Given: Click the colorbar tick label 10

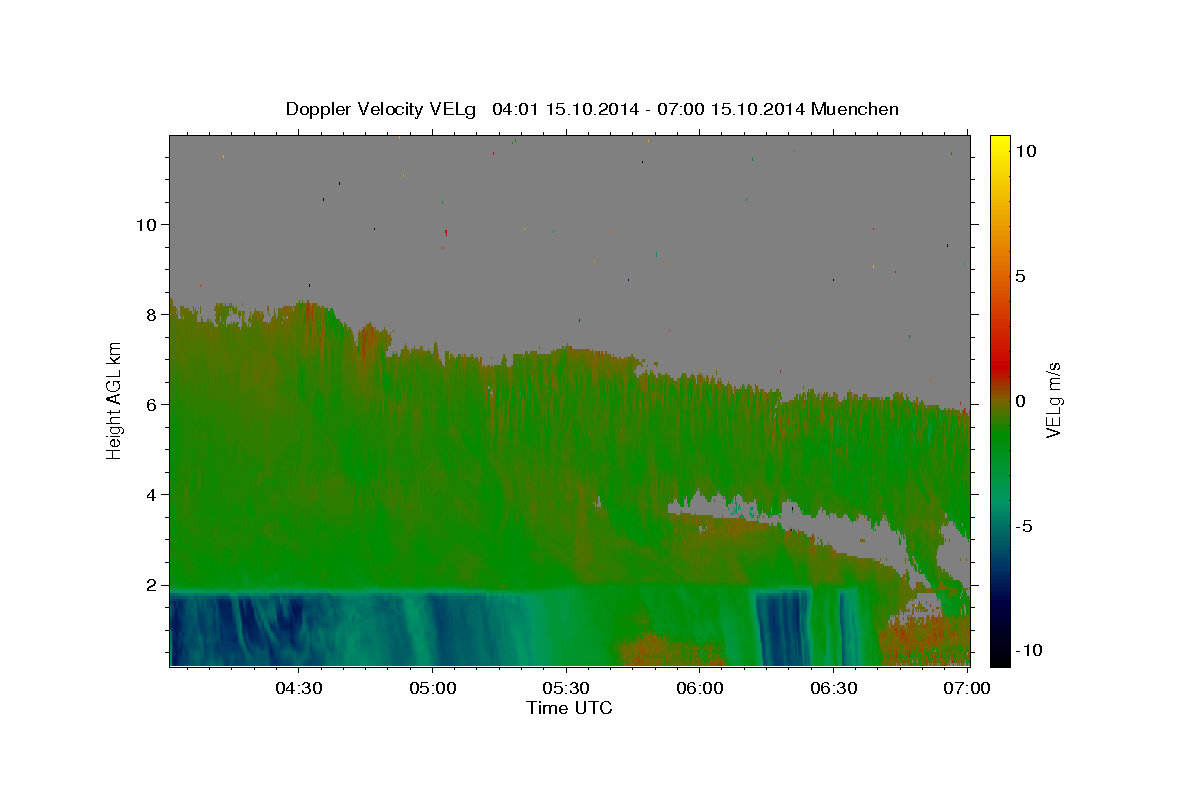Looking at the screenshot, I should (x=1025, y=151).
